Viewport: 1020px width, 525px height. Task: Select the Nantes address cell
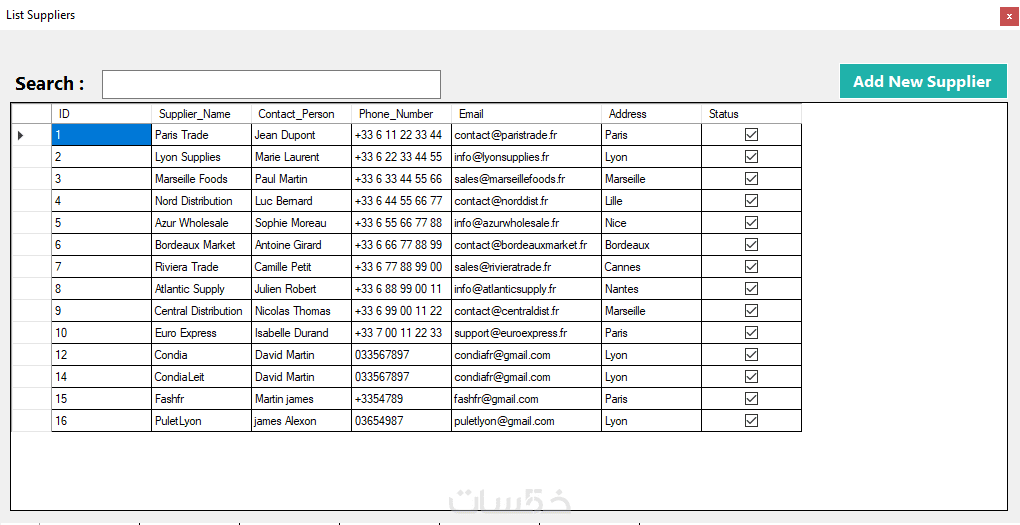tap(652, 289)
